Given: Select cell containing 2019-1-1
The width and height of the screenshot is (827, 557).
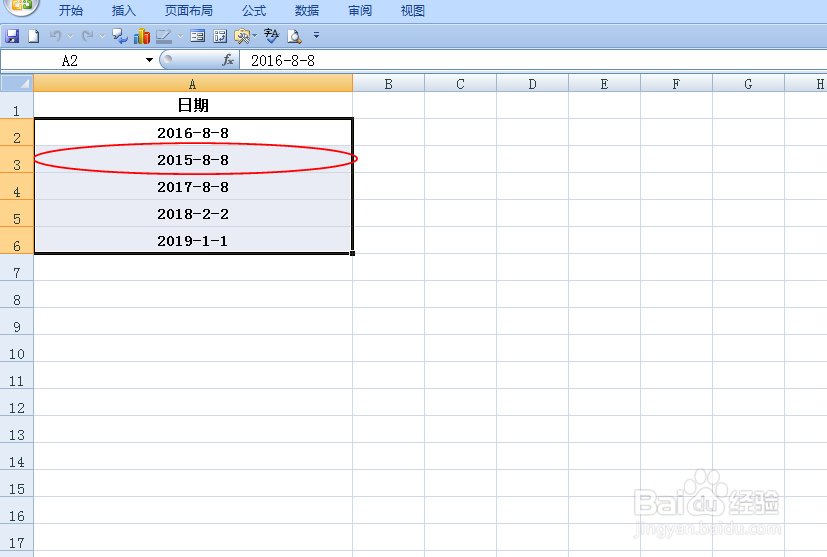Looking at the screenshot, I should (193, 241).
